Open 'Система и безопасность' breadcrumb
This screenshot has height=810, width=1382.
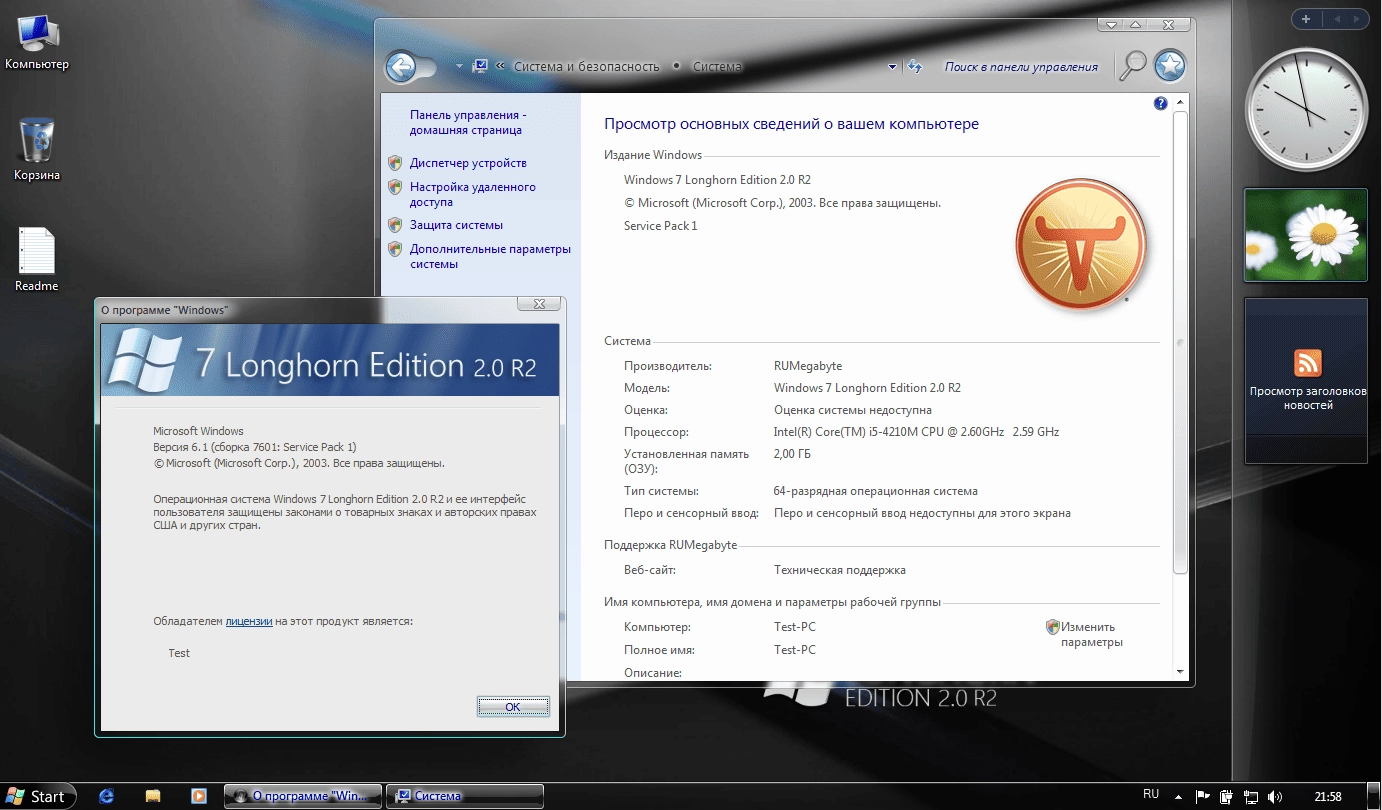tap(586, 67)
